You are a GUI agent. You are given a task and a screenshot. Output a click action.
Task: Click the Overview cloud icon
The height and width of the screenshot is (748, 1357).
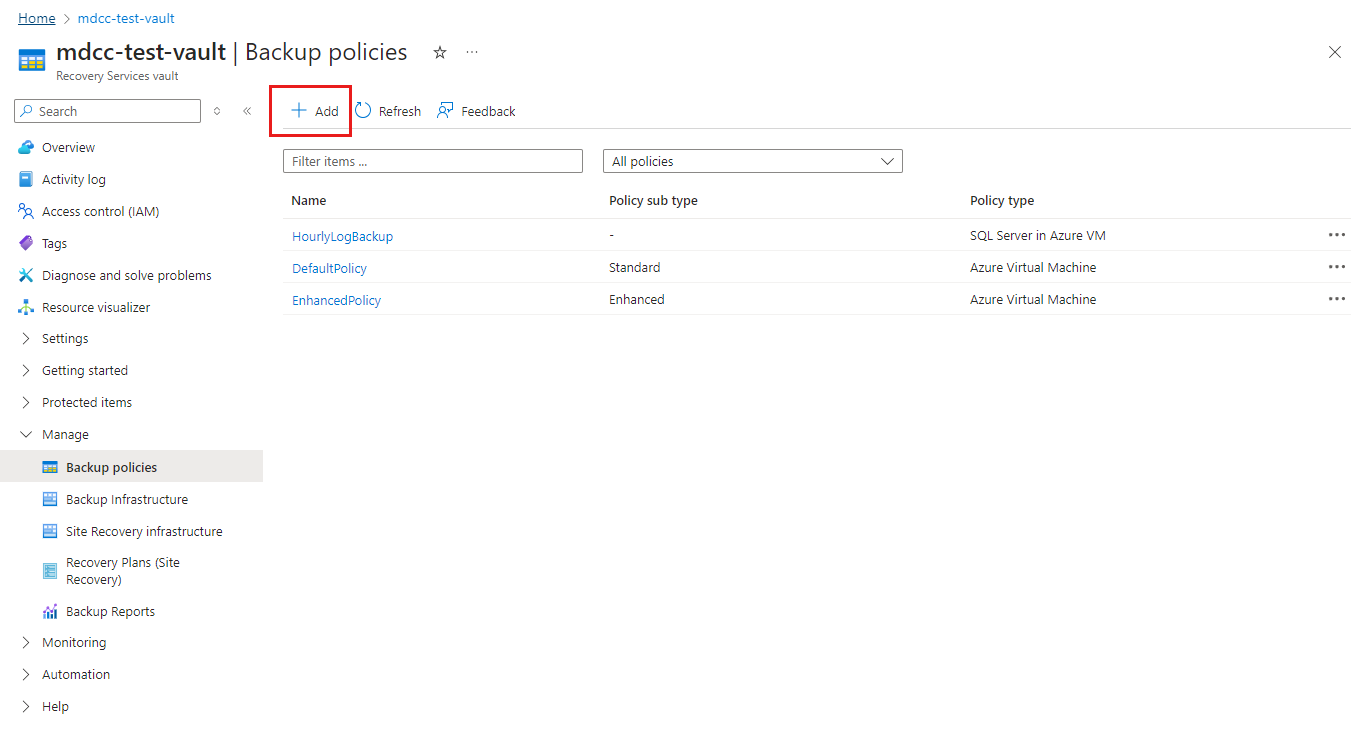point(26,148)
